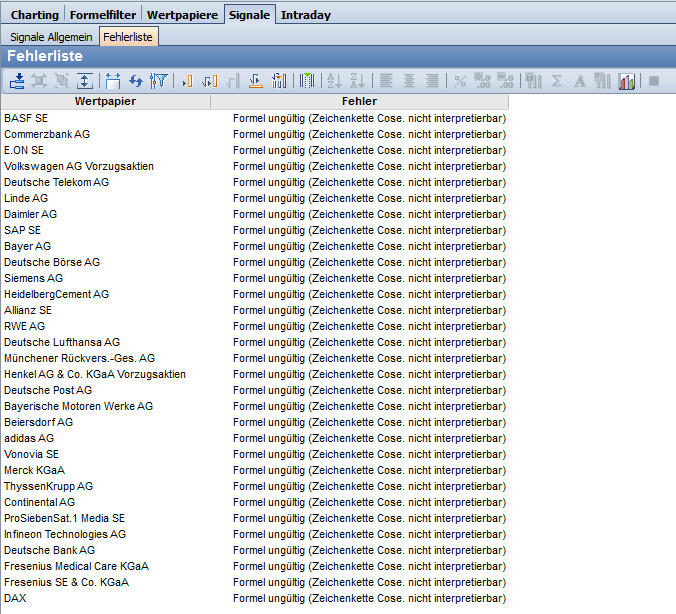Open the colored bar chart icon
Screen dimensions: 676x614
pos(627,81)
